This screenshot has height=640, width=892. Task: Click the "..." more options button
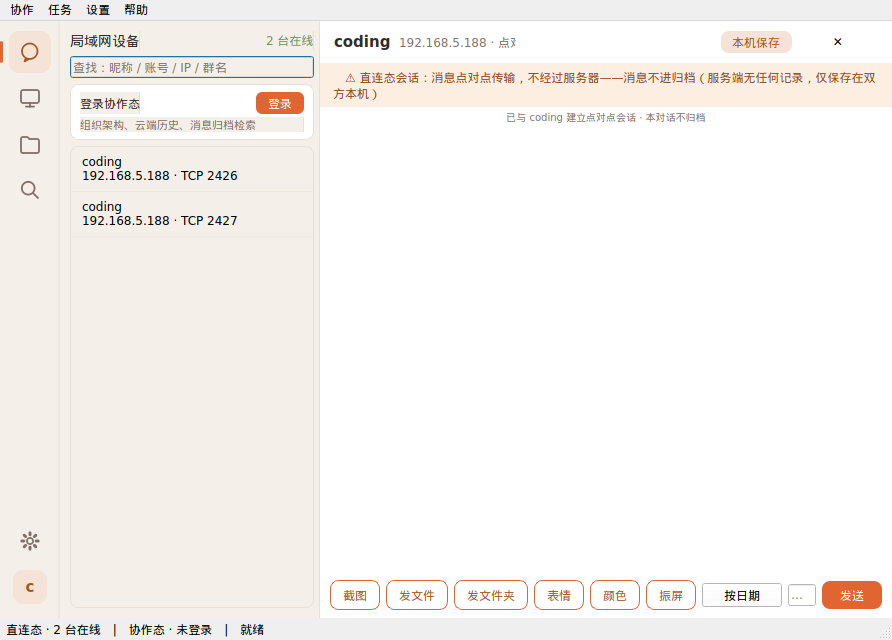point(802,595)
